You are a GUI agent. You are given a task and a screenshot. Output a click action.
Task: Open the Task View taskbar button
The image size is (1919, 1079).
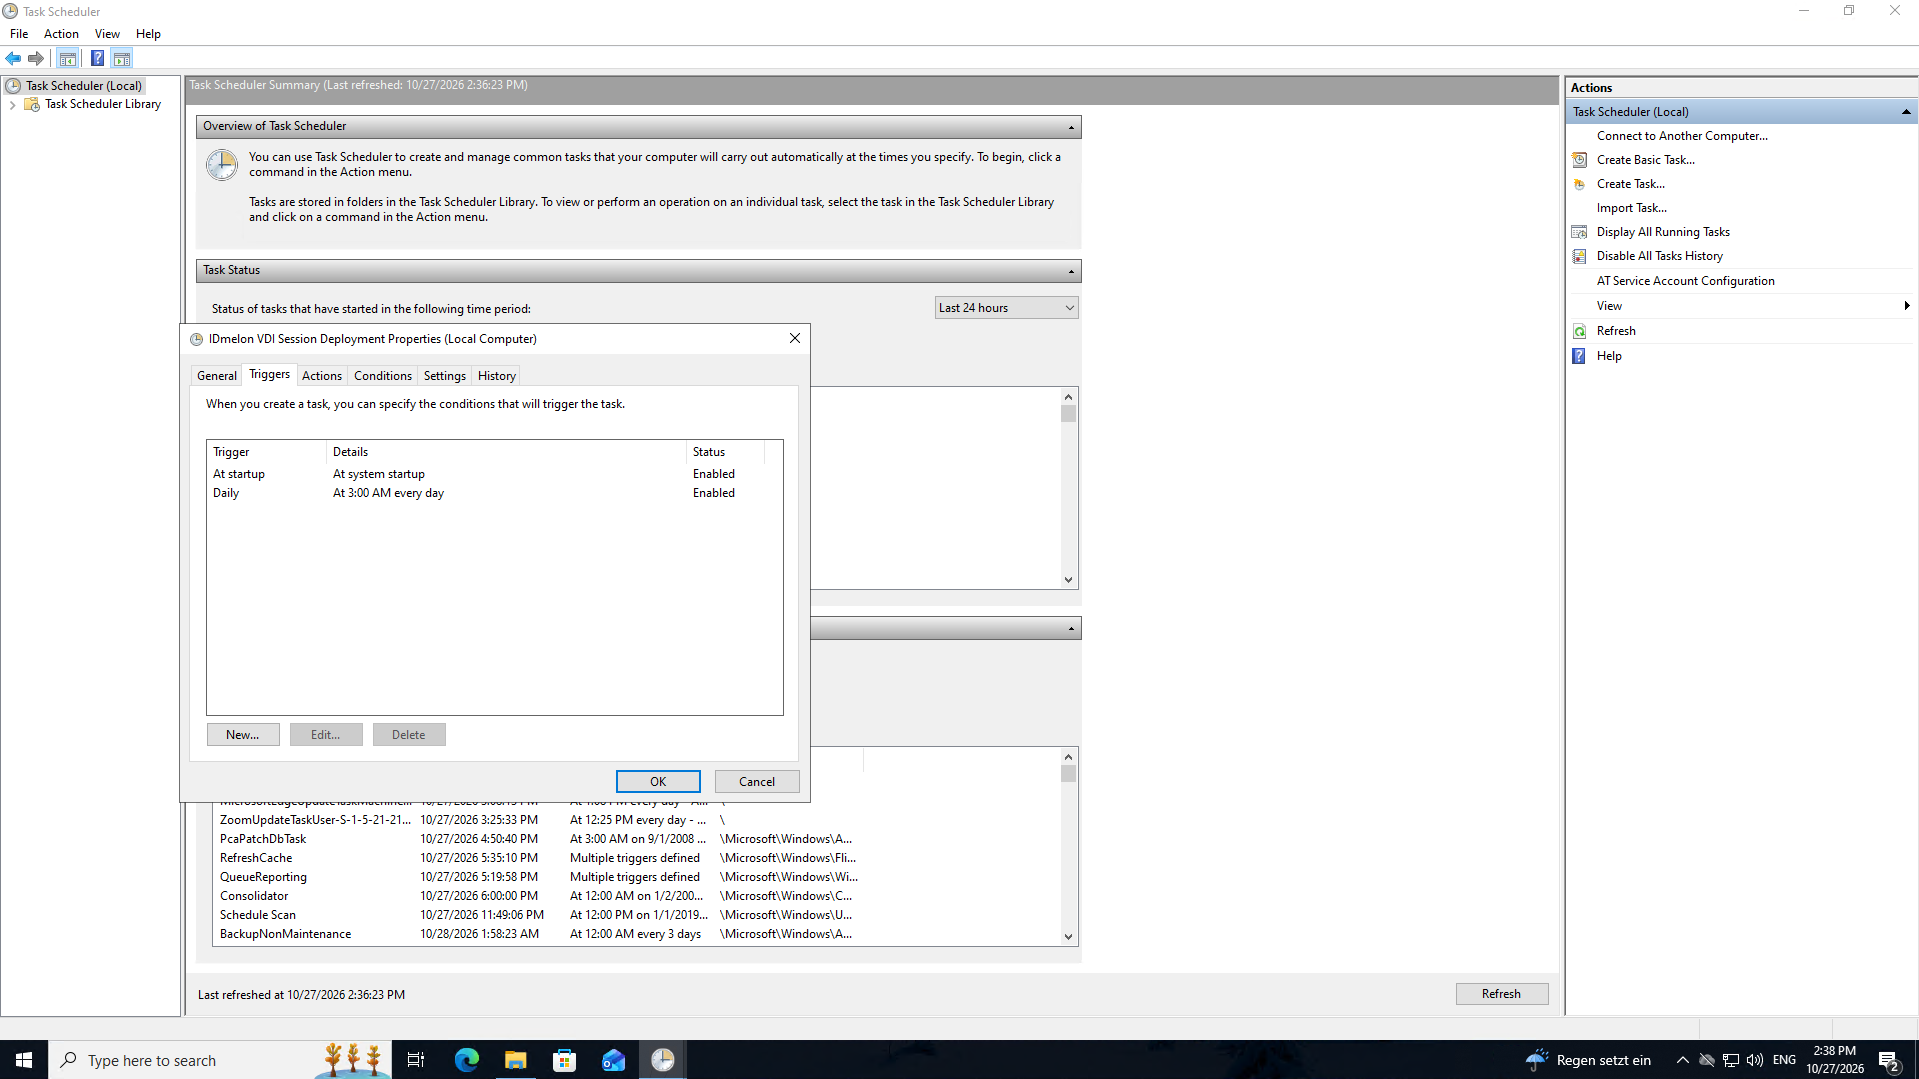click(x=416, y=1060)
